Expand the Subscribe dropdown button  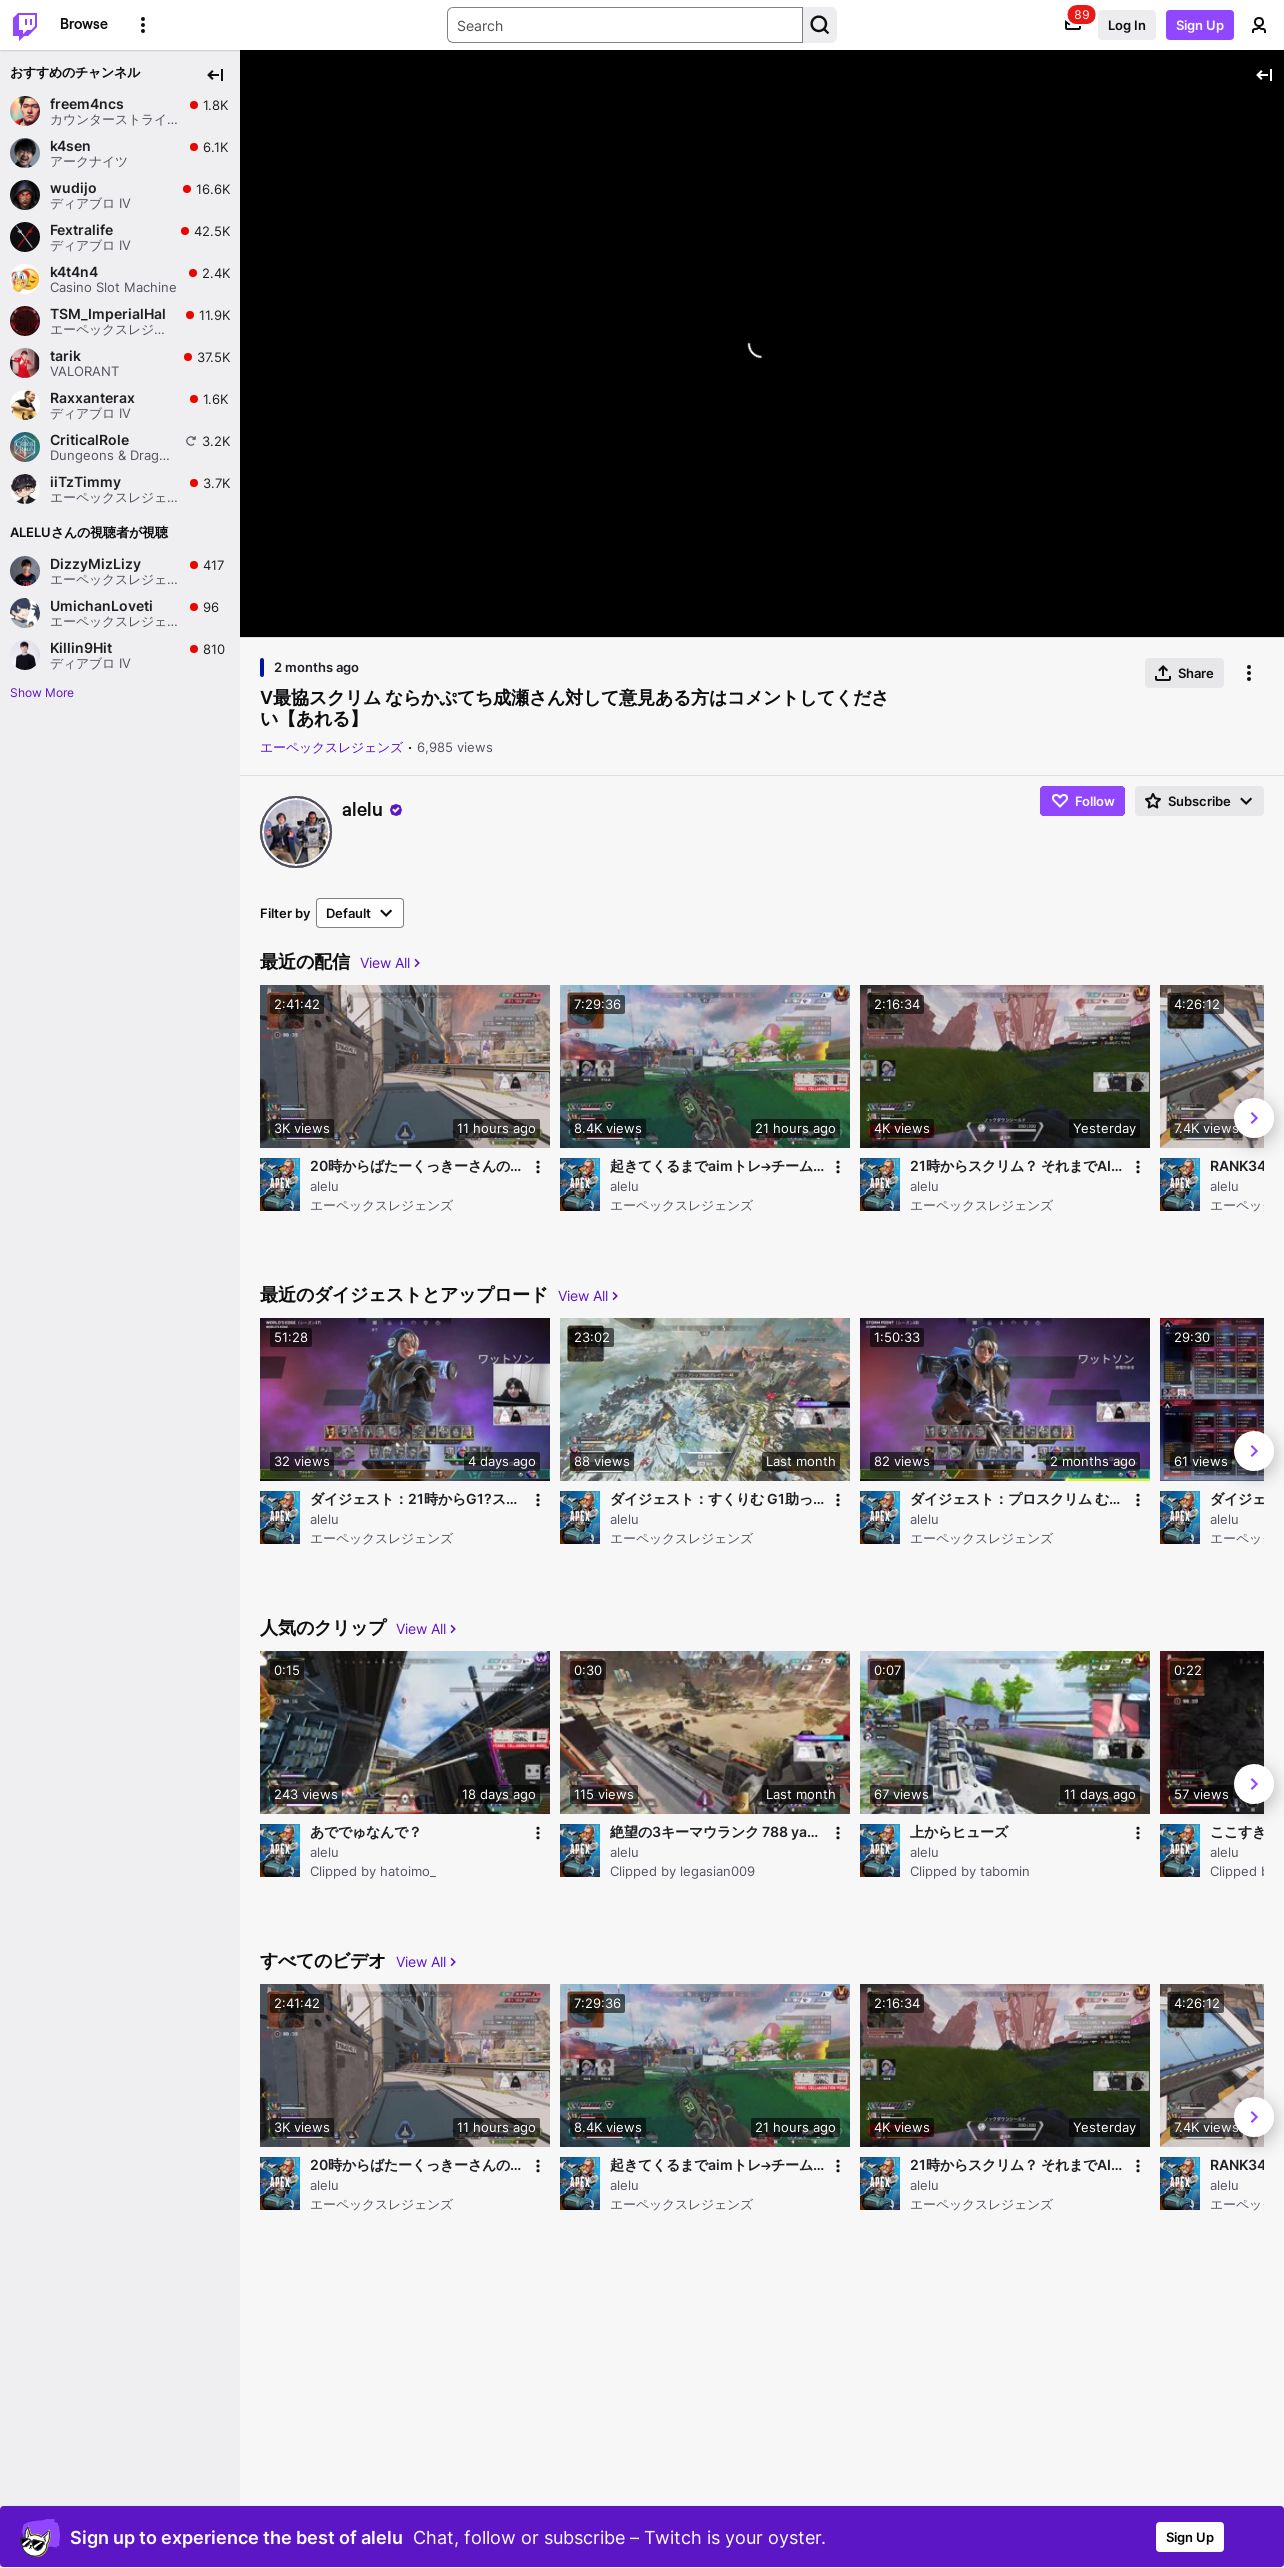pos(1199,801)
